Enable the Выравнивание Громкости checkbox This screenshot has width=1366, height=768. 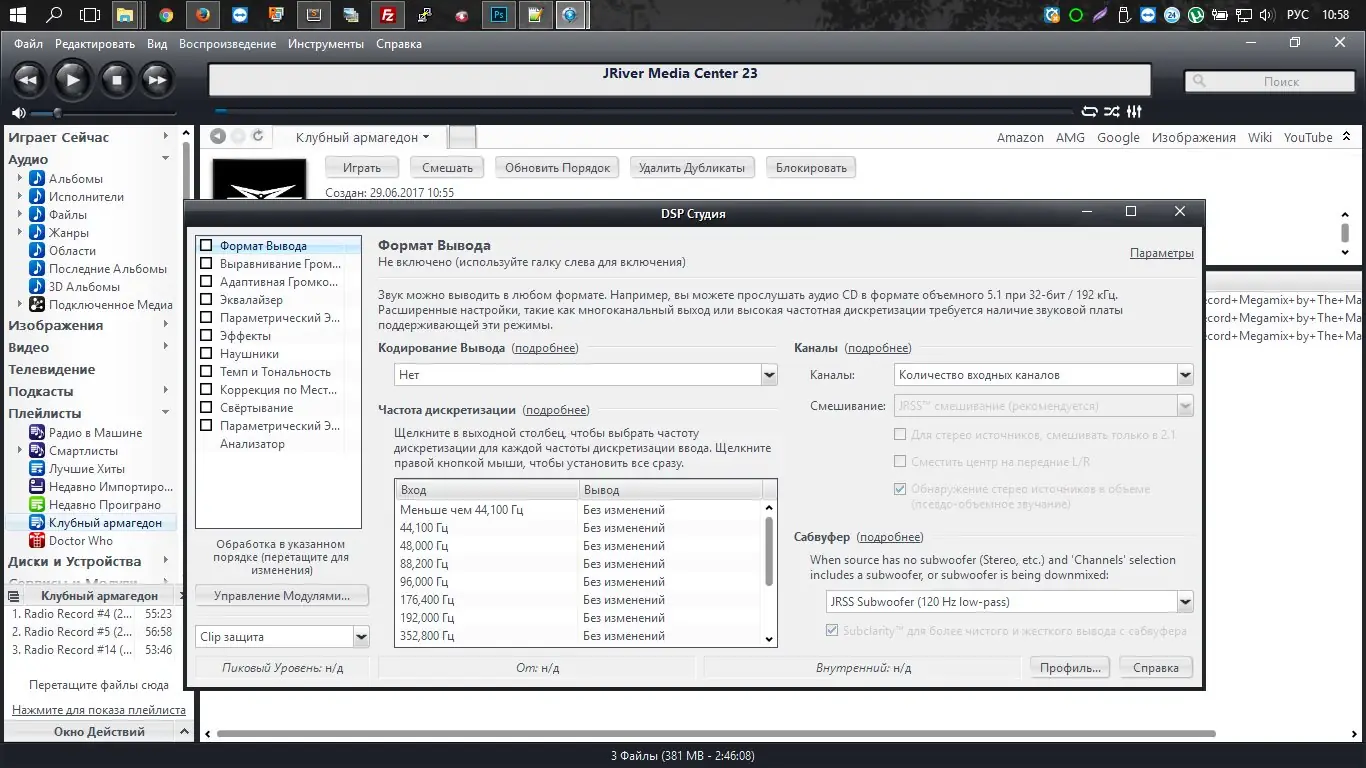click(206, 263)
